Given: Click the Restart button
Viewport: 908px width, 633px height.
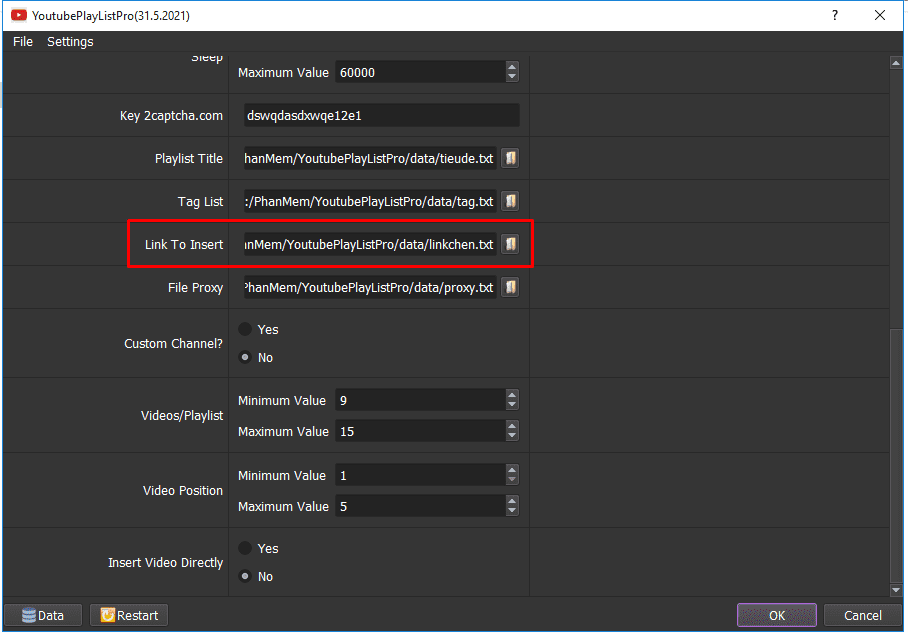Looking at the screenshot, I should [x=129, y=615].
